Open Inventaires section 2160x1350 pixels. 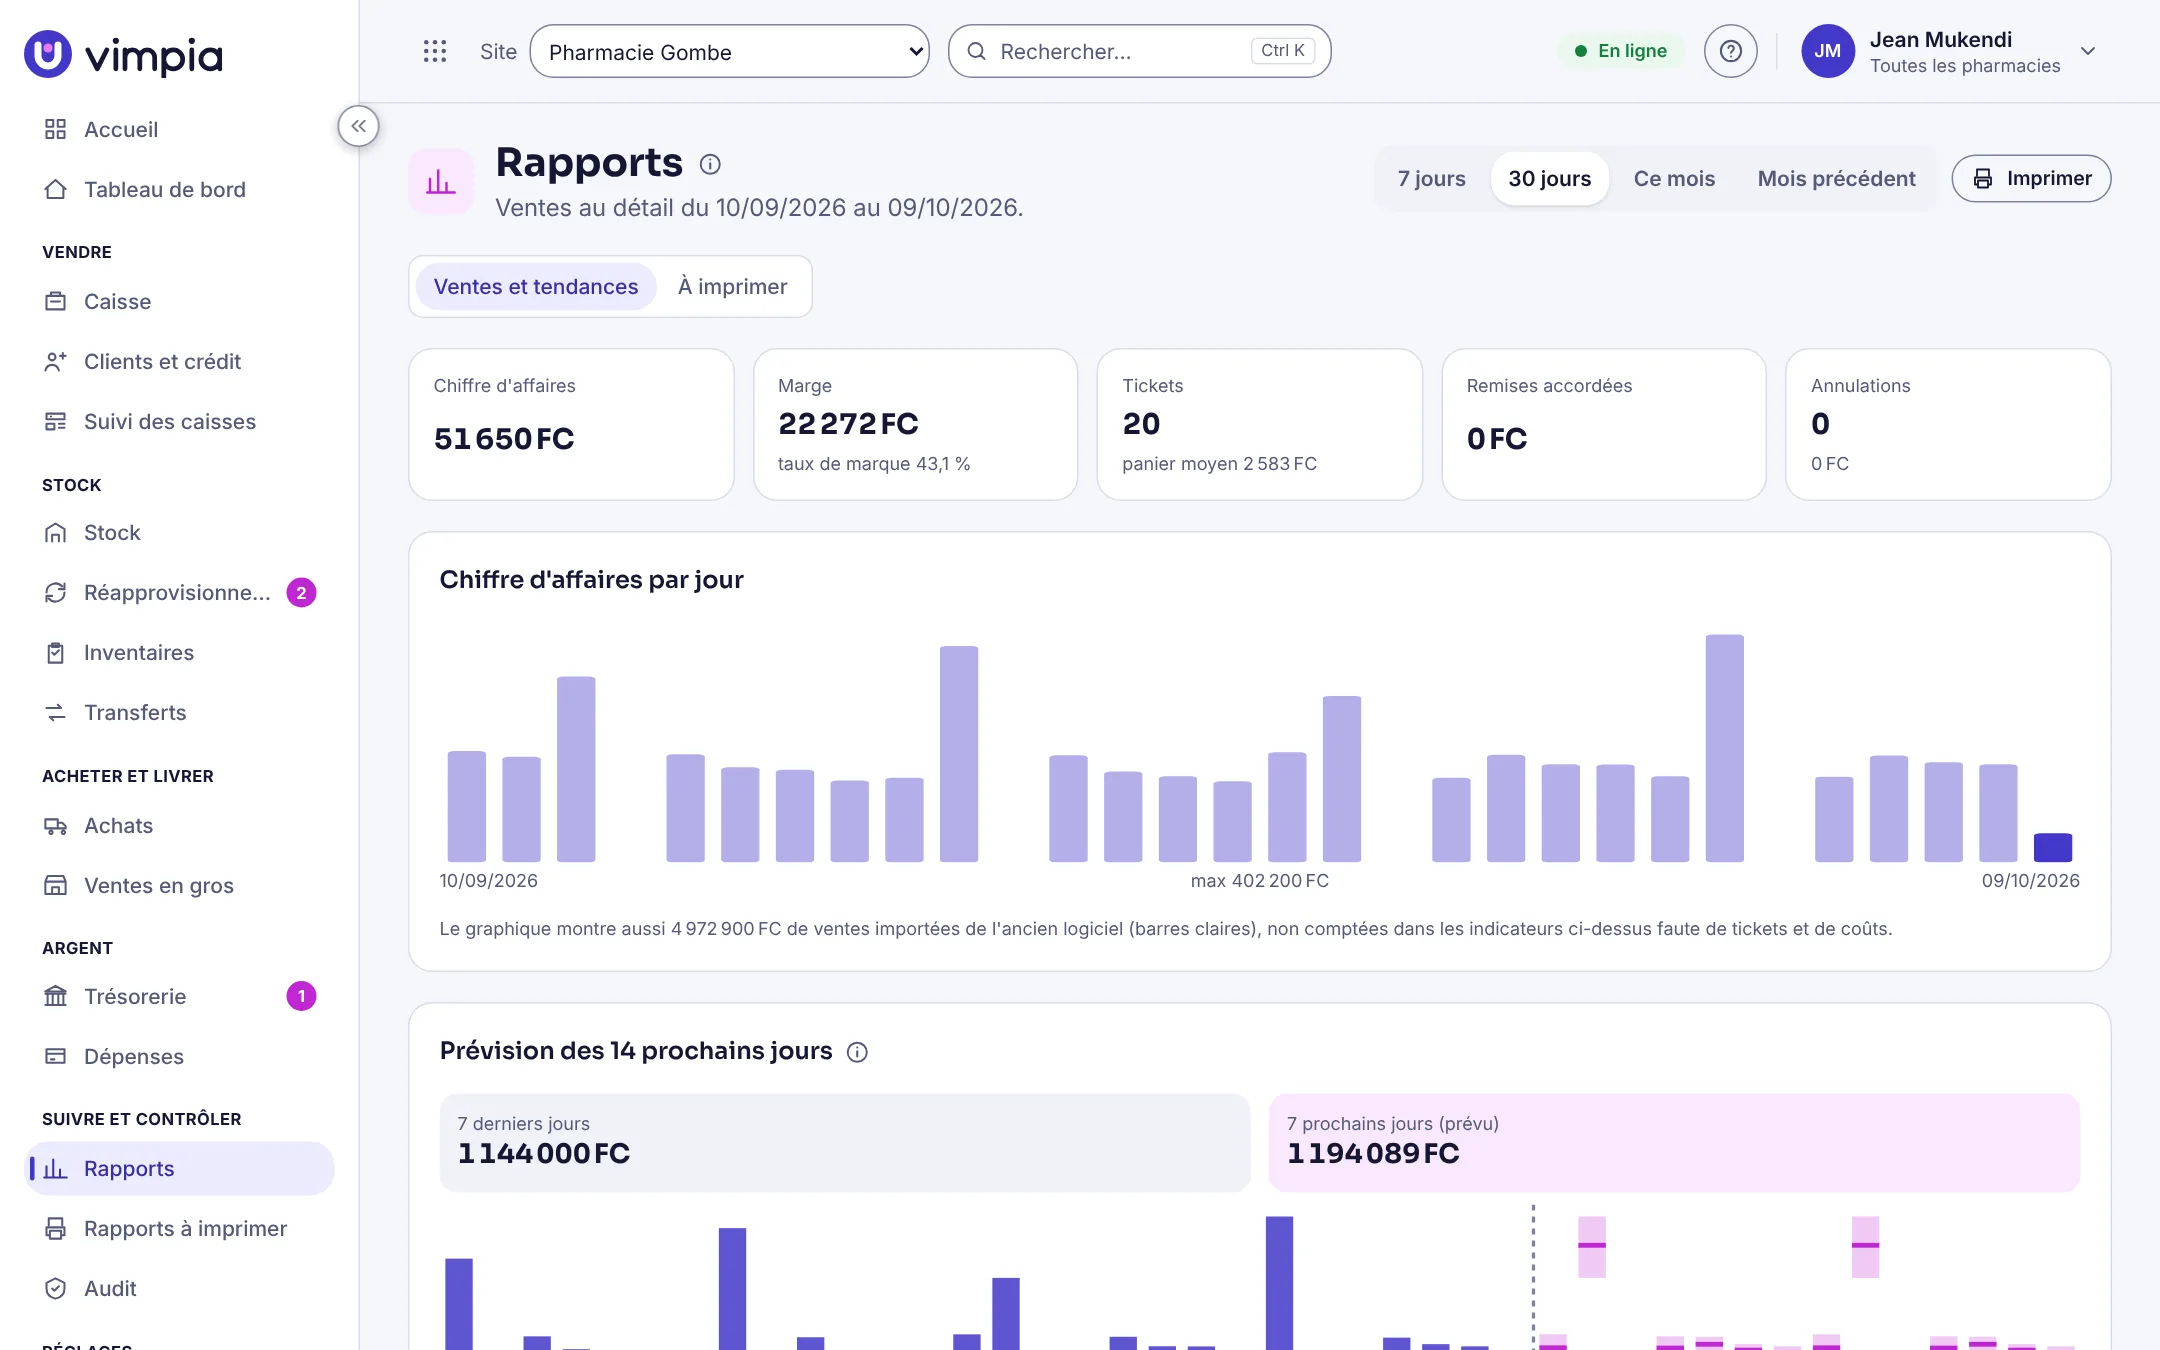(x=179, y=652)
